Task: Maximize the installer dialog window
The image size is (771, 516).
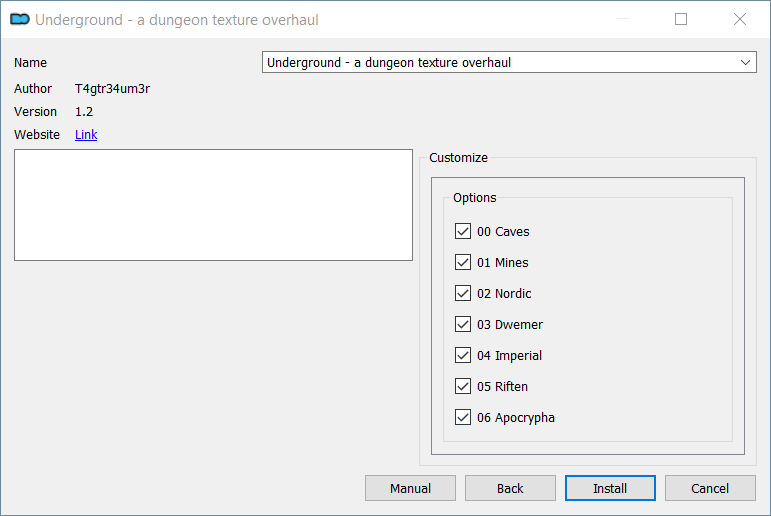Action: point(681,19)
